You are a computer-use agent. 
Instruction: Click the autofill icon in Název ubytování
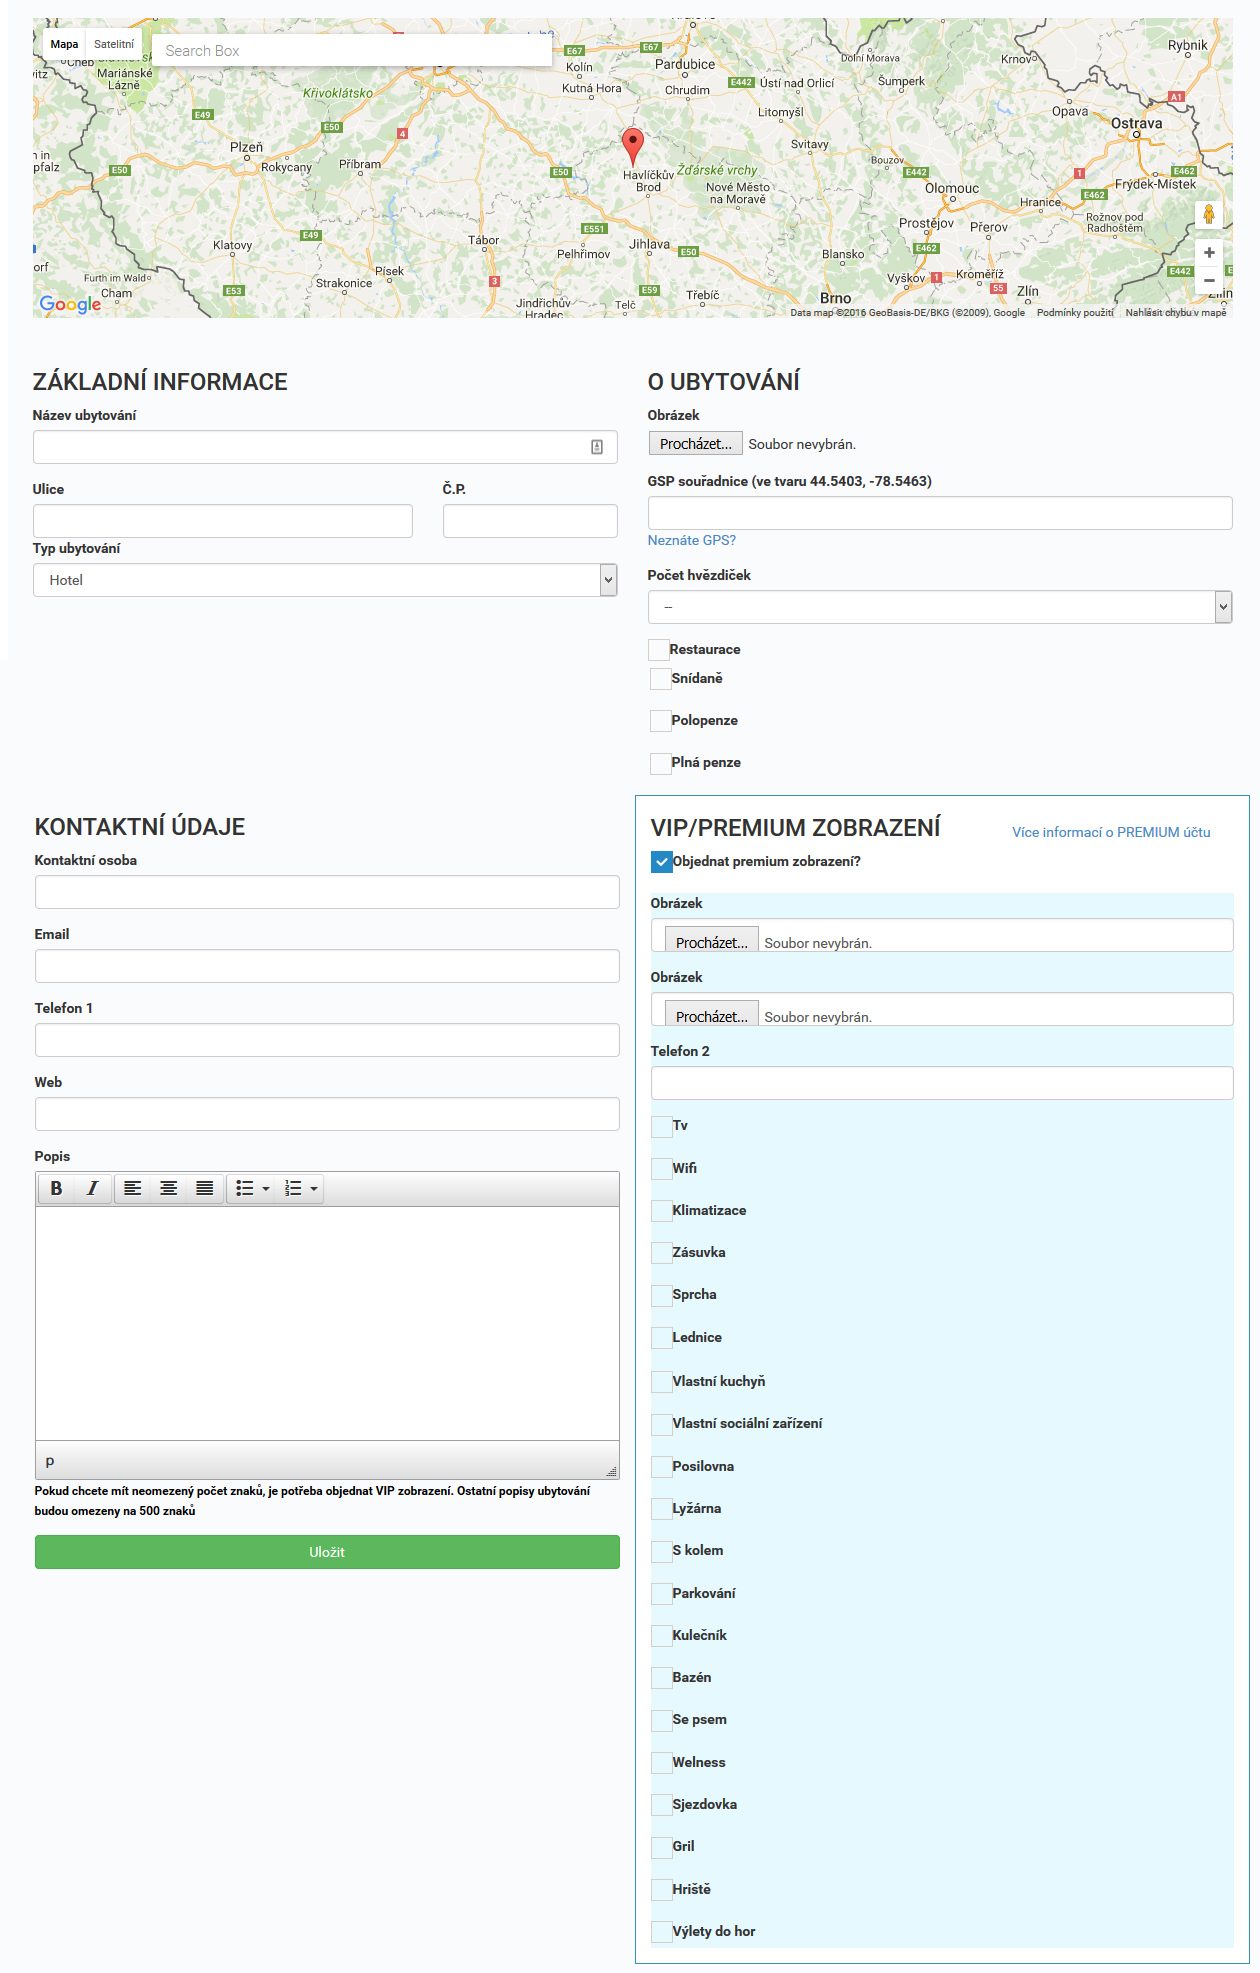click(x=597, y=447)
